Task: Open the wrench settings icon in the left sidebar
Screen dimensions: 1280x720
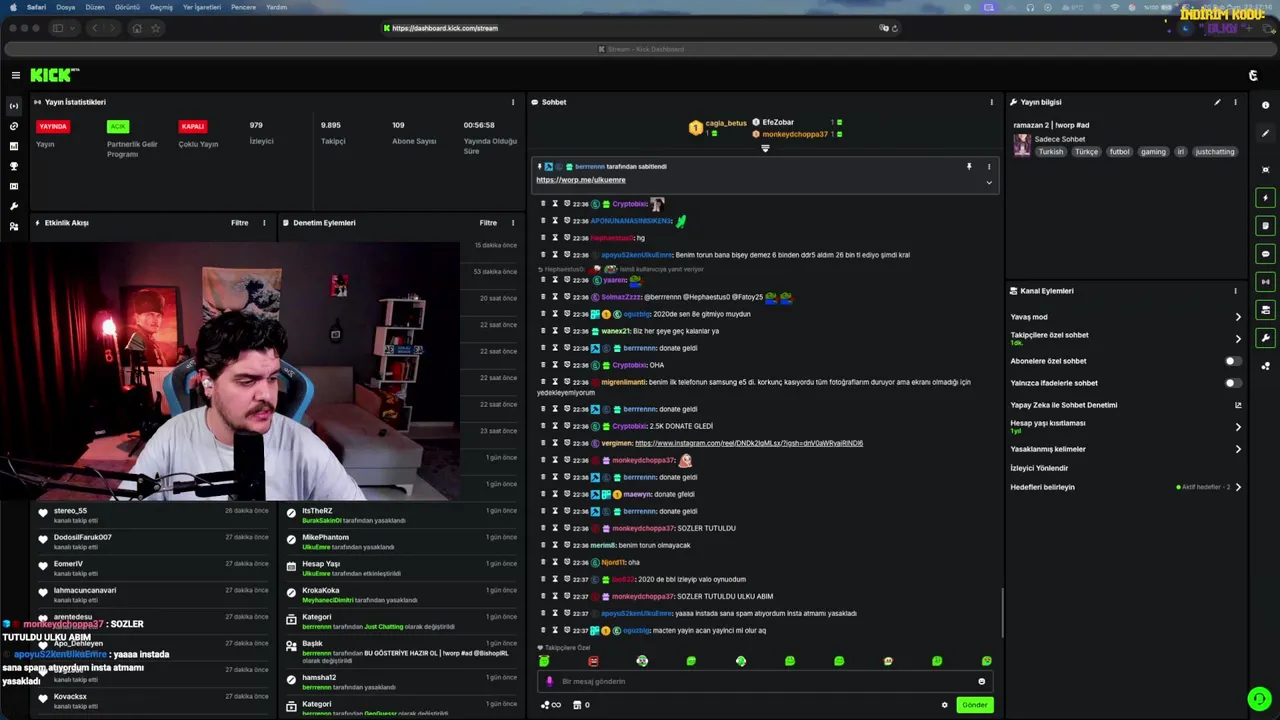Action: pos(14,206)
